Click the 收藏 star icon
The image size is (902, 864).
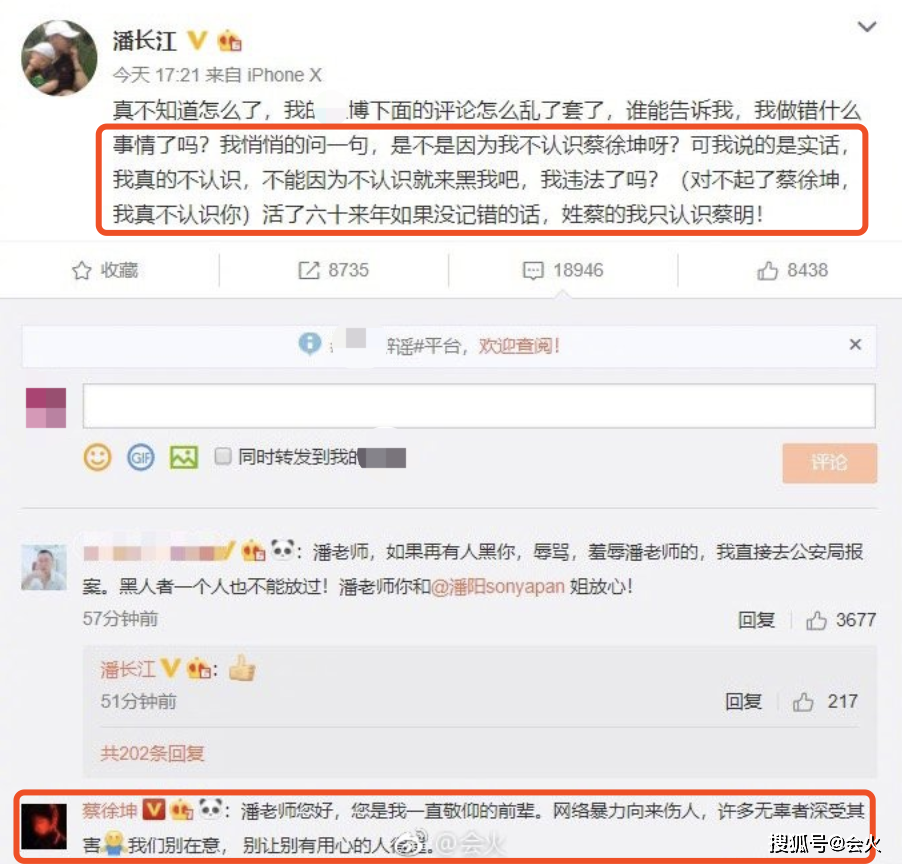(82, 270)
